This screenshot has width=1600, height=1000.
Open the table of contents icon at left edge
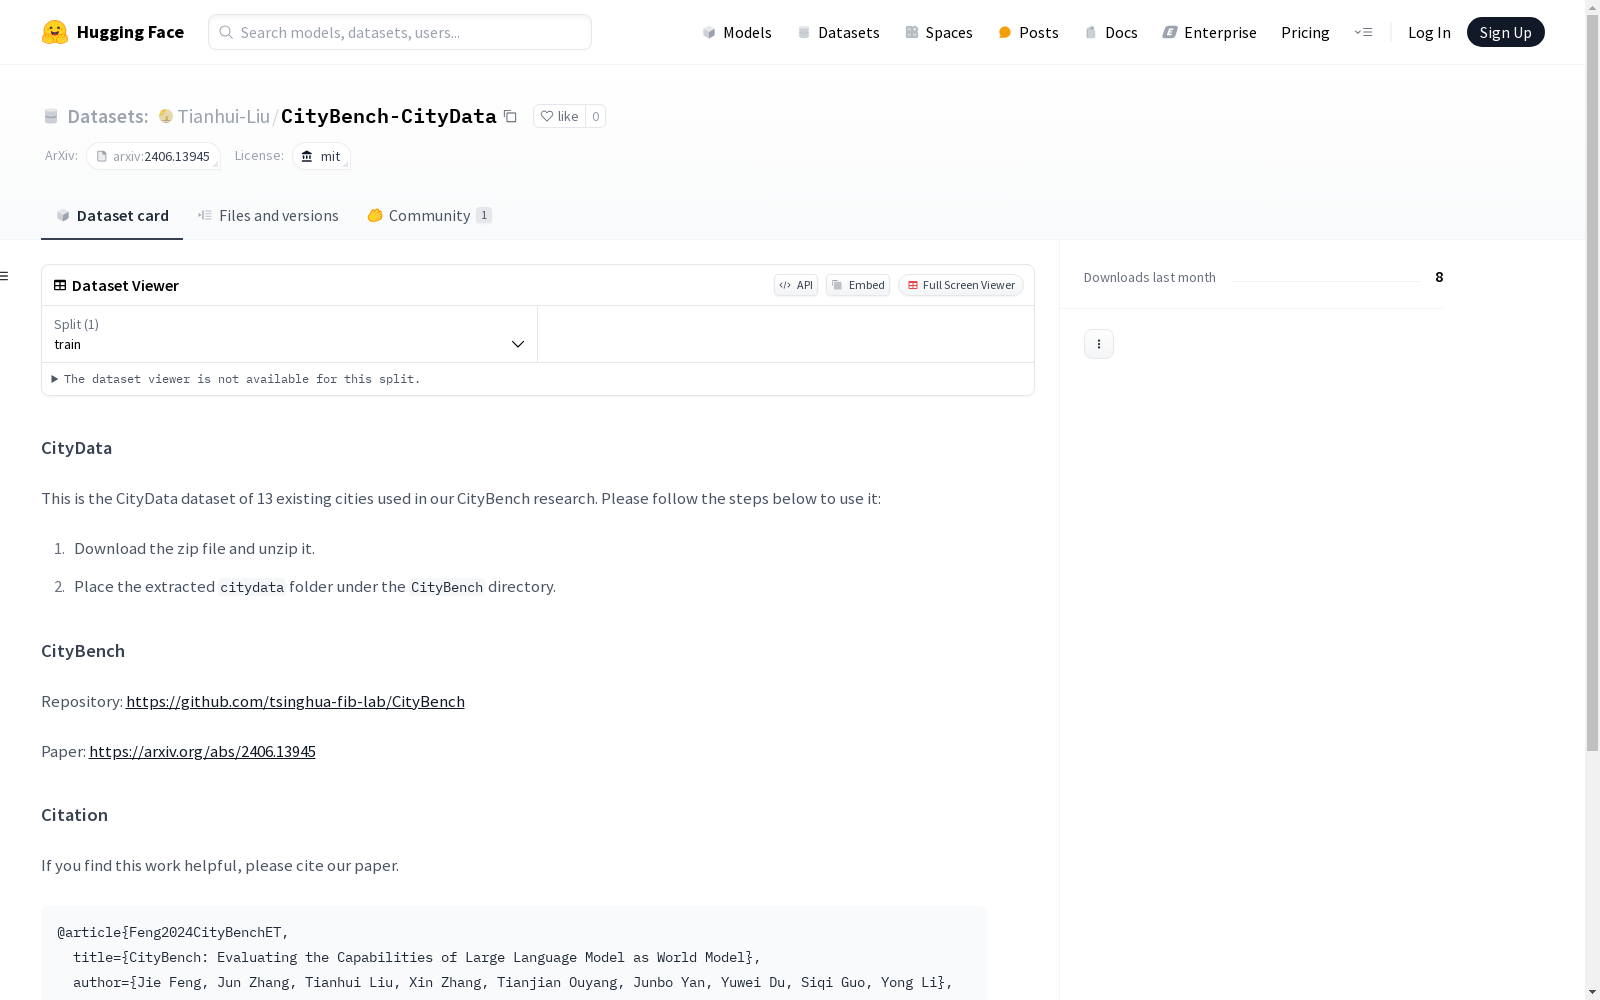click(x=5, y=276)
